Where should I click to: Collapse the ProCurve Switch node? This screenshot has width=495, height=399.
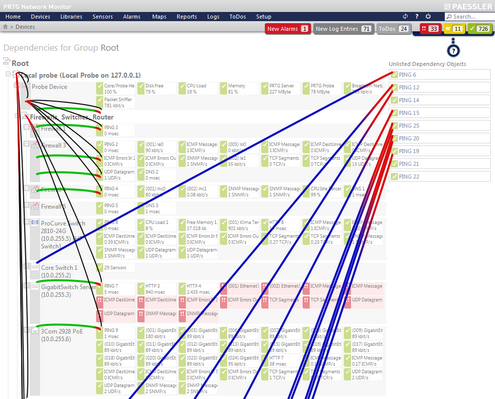pos(26,221)
